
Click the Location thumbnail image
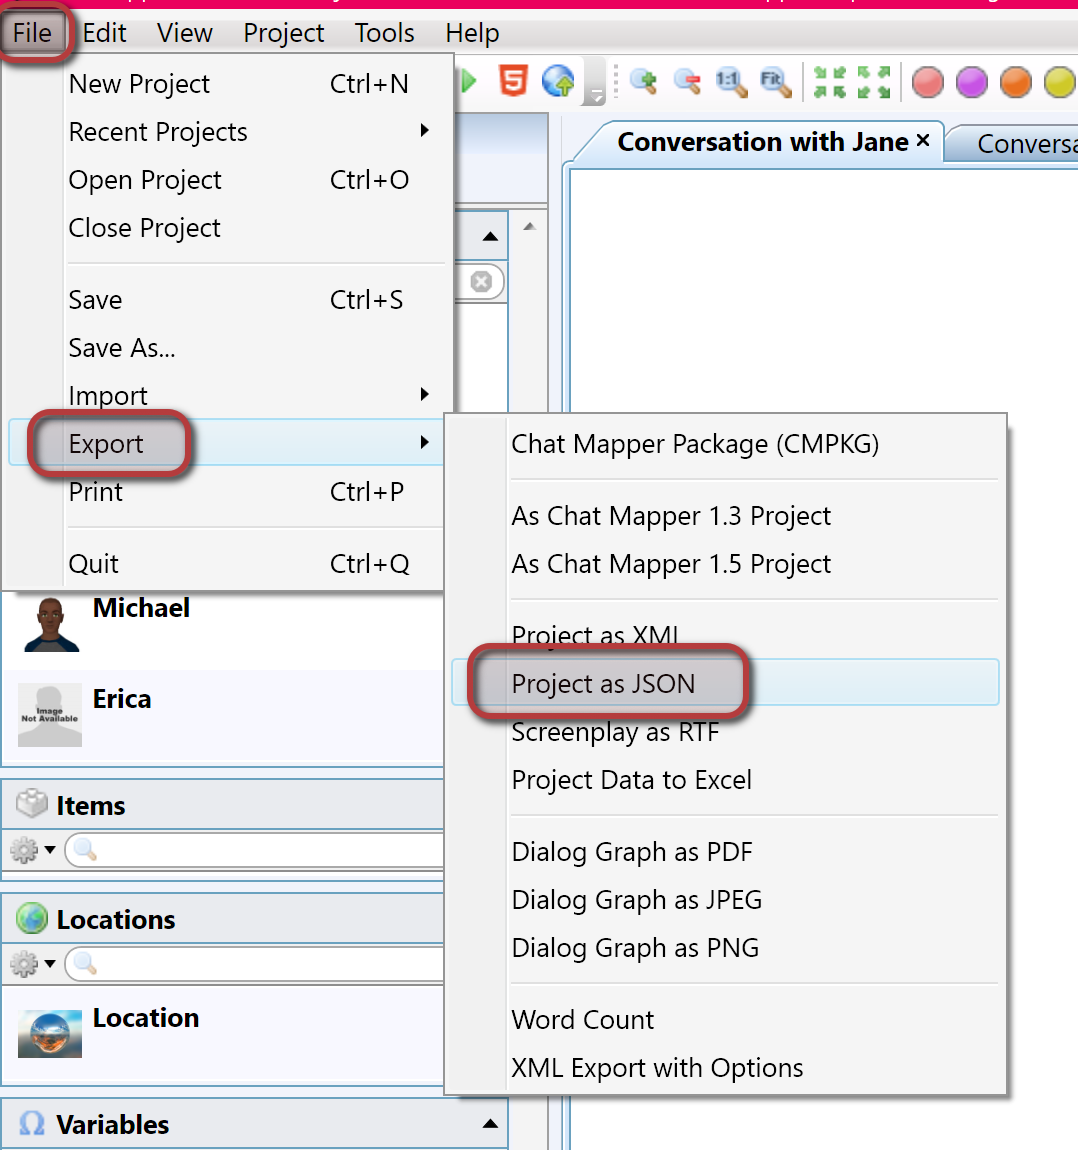[50, 1034]
